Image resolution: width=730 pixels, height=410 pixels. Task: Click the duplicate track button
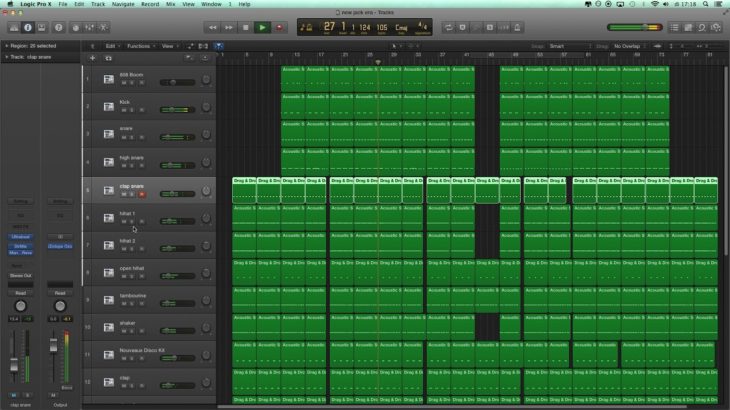tap(108, 58)
